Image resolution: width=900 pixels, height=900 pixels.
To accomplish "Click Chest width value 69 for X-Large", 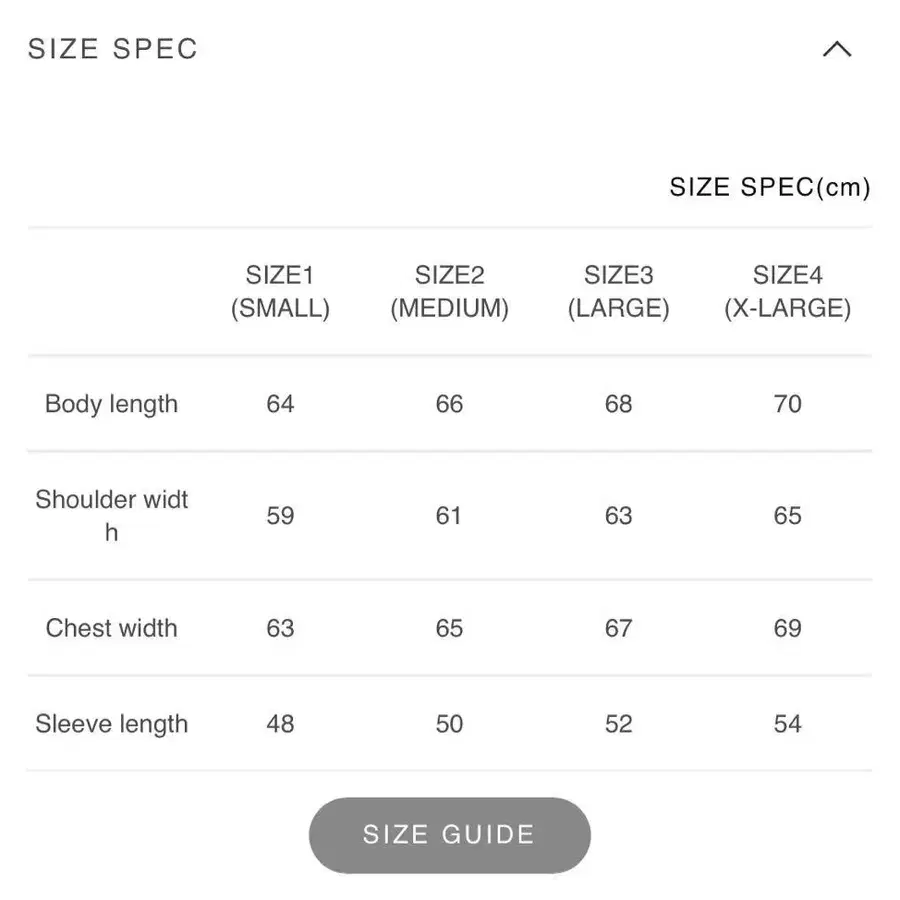I will coord(788,628).
